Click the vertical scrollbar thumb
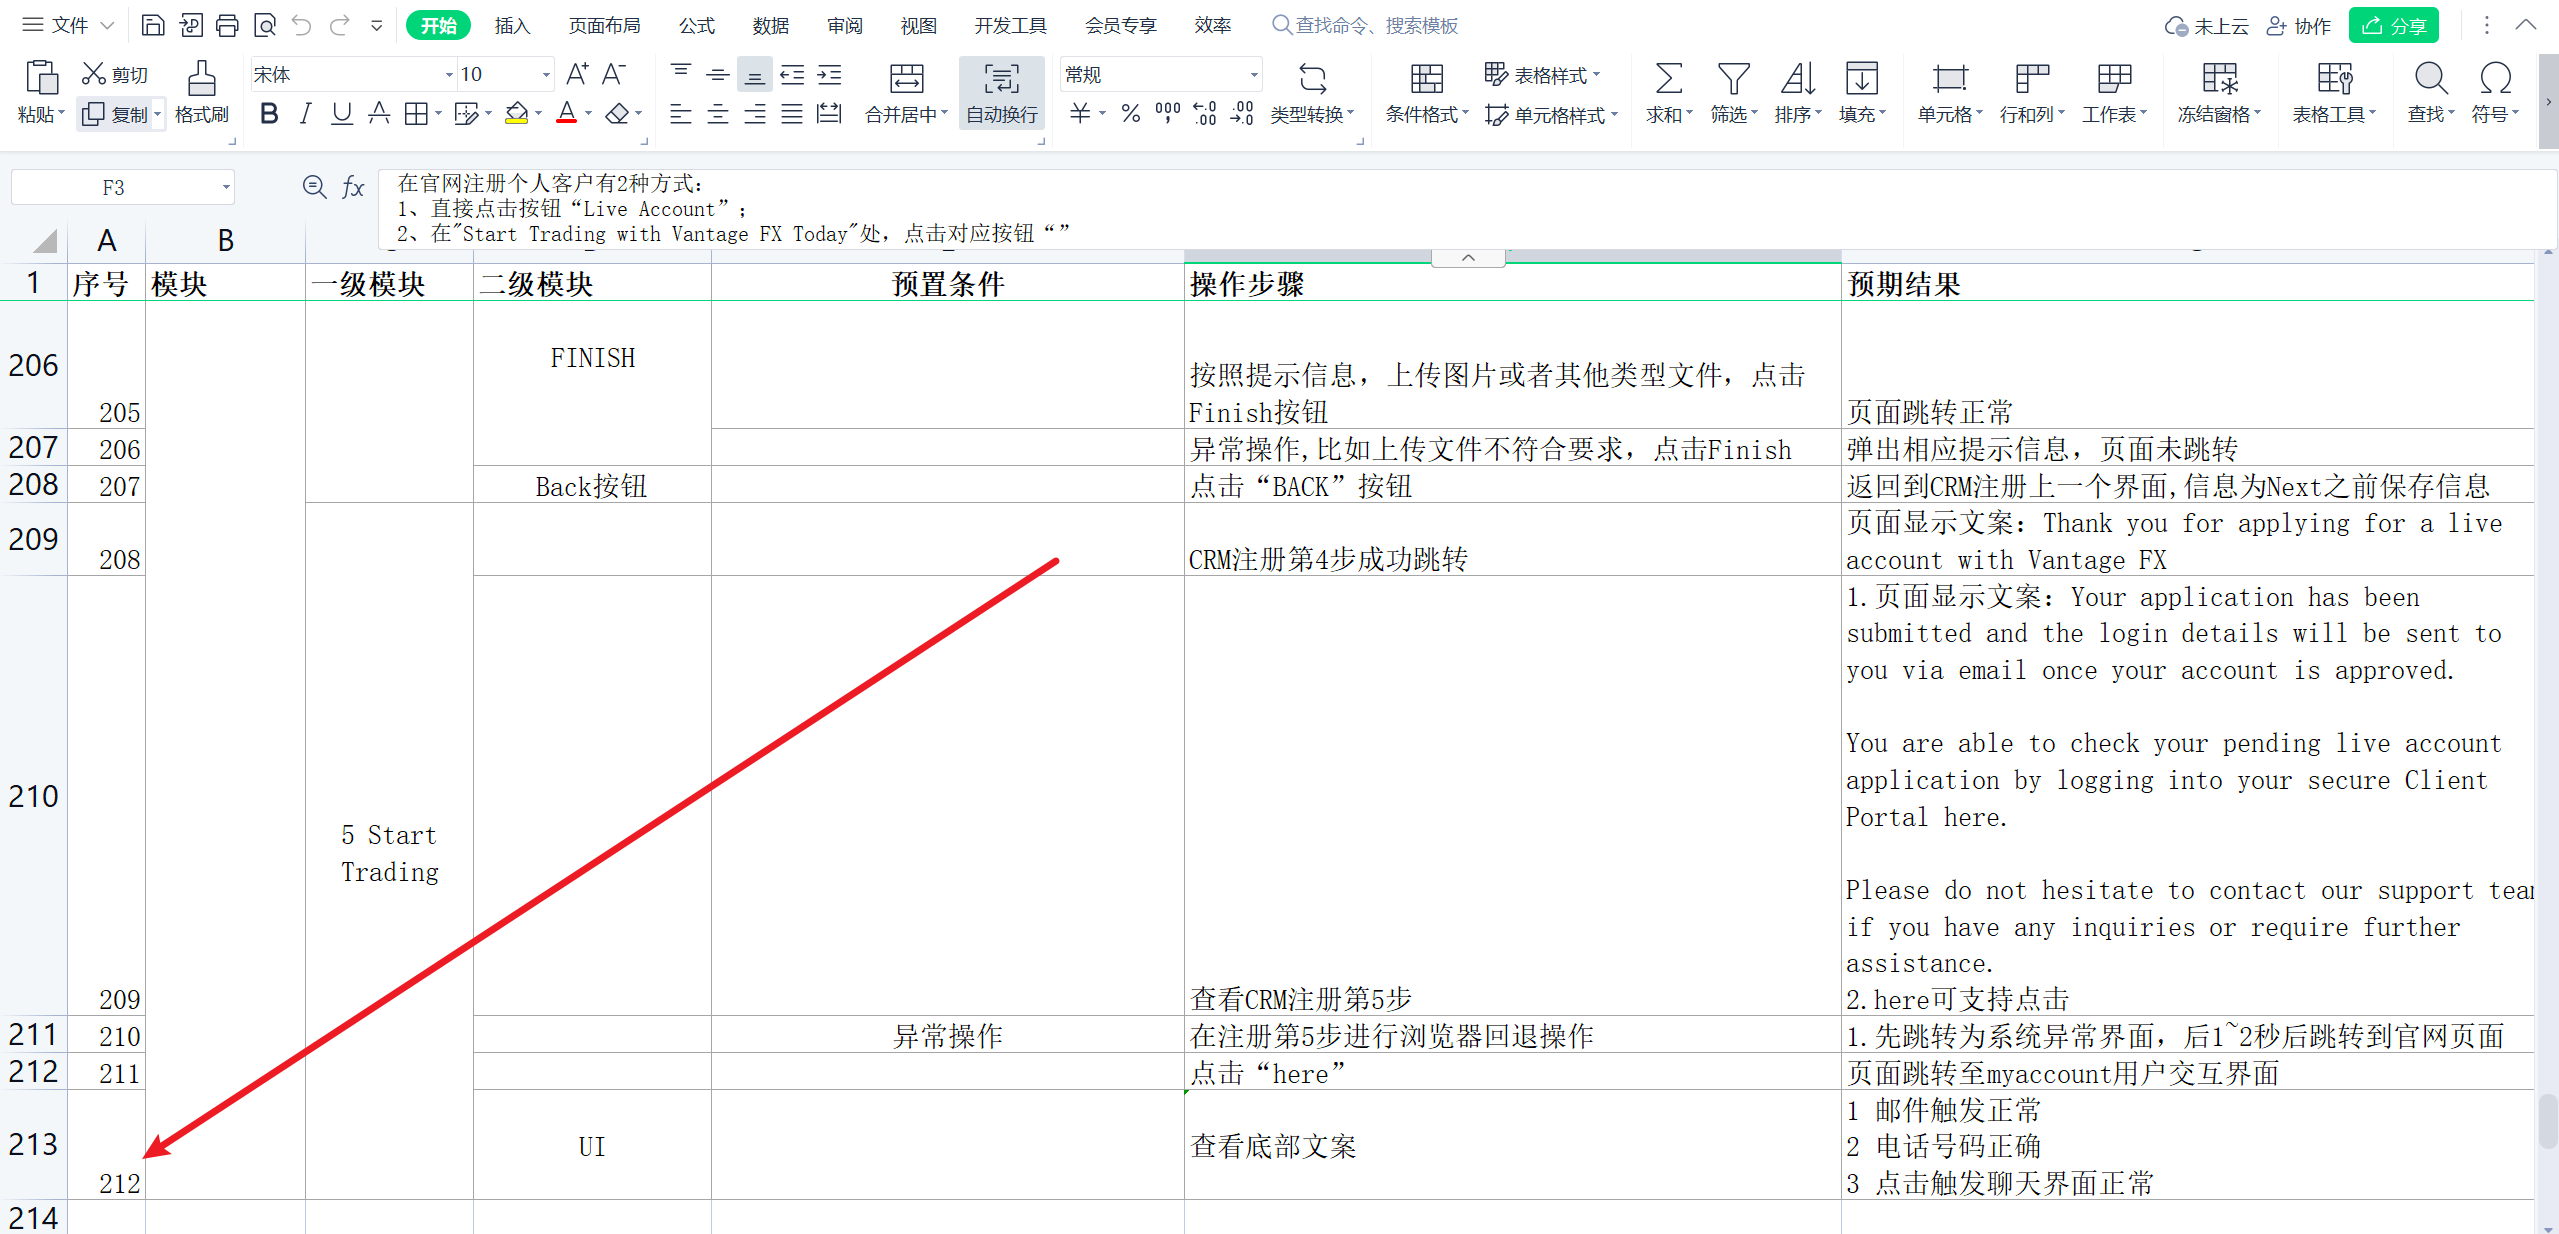The image size is (2559, 1234). click(x=2548, y=1123)
